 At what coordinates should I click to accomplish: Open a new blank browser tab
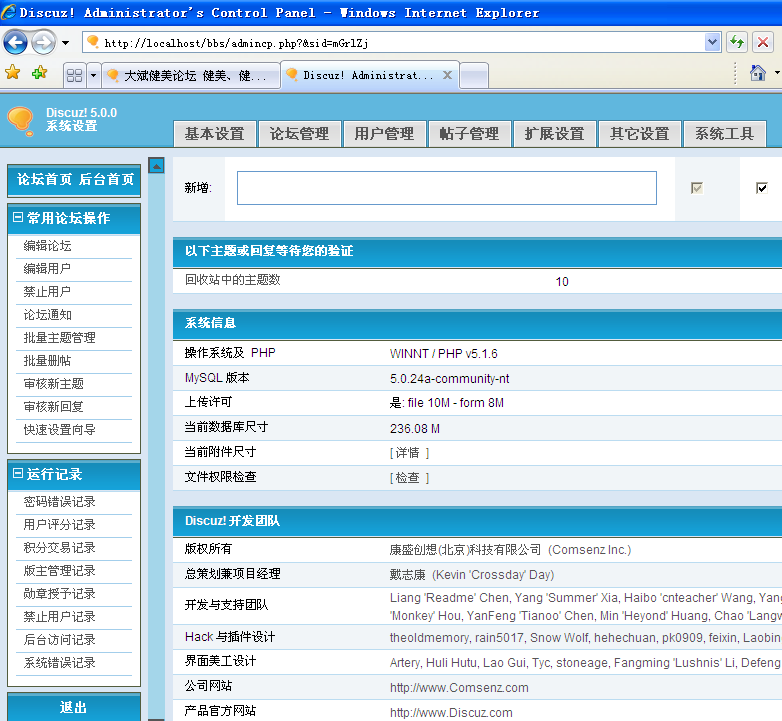click(x=474, y=76)
